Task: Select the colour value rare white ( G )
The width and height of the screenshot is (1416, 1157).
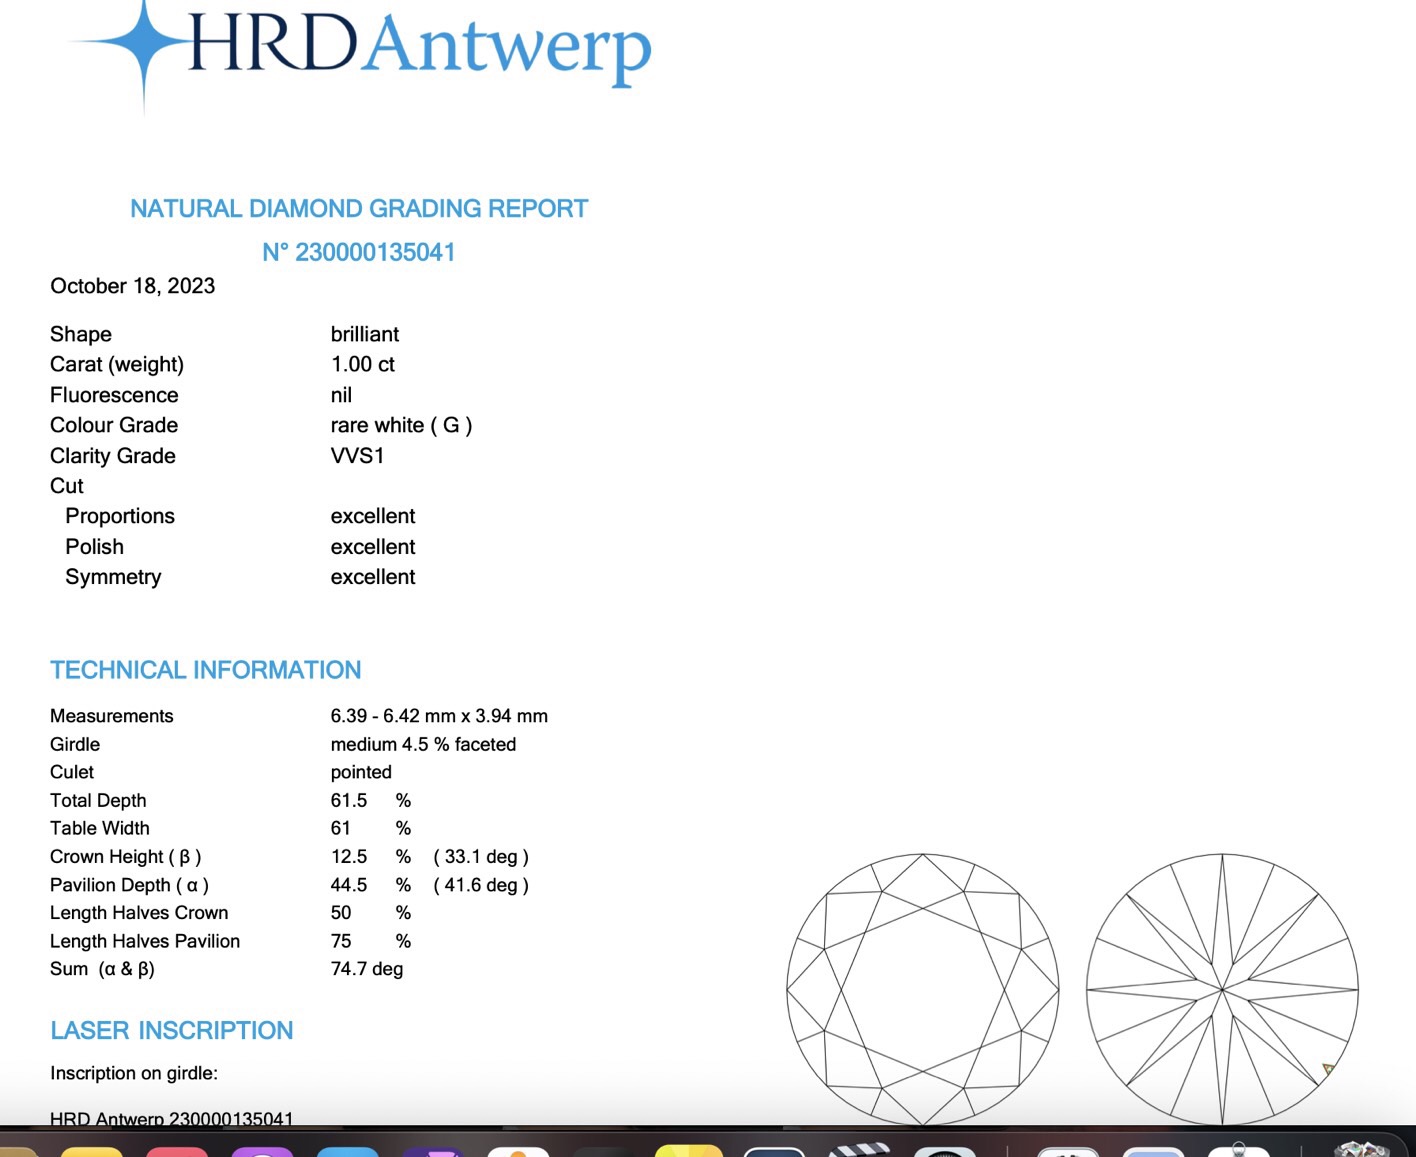Action: tap(401, 425)
